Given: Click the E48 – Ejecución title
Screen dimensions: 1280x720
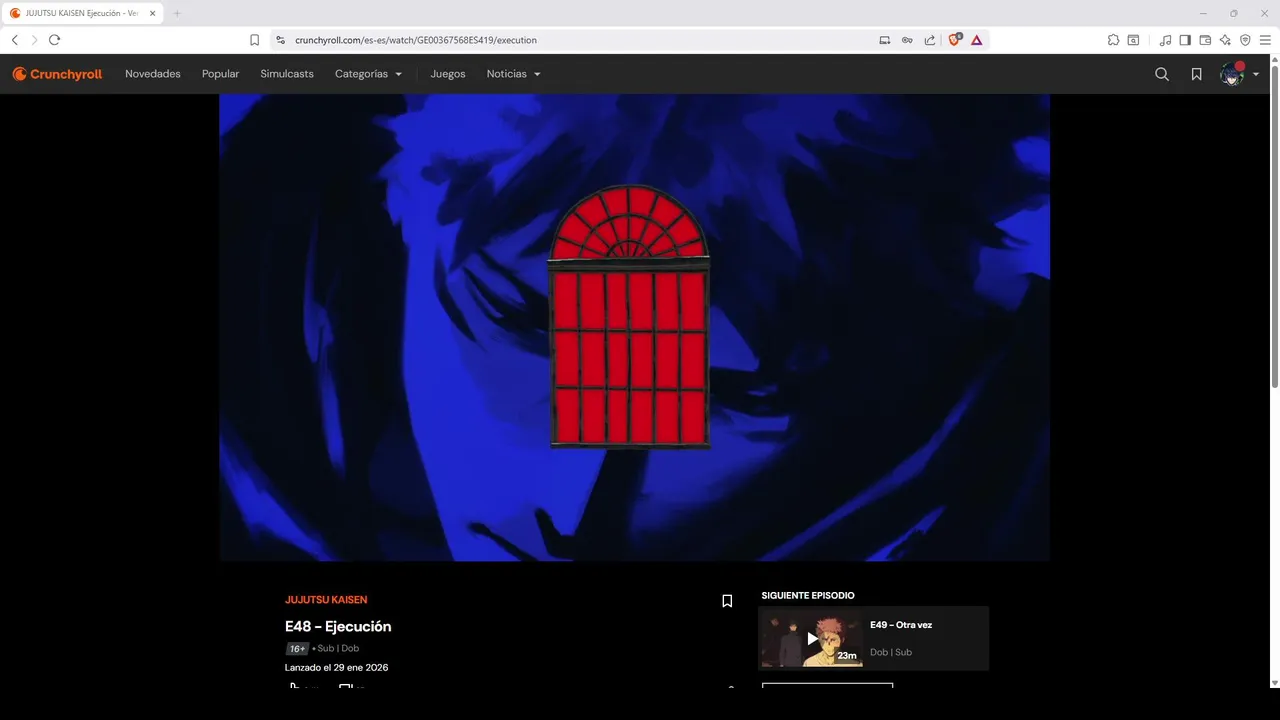Looking at the screenshot, I should 338,626.
